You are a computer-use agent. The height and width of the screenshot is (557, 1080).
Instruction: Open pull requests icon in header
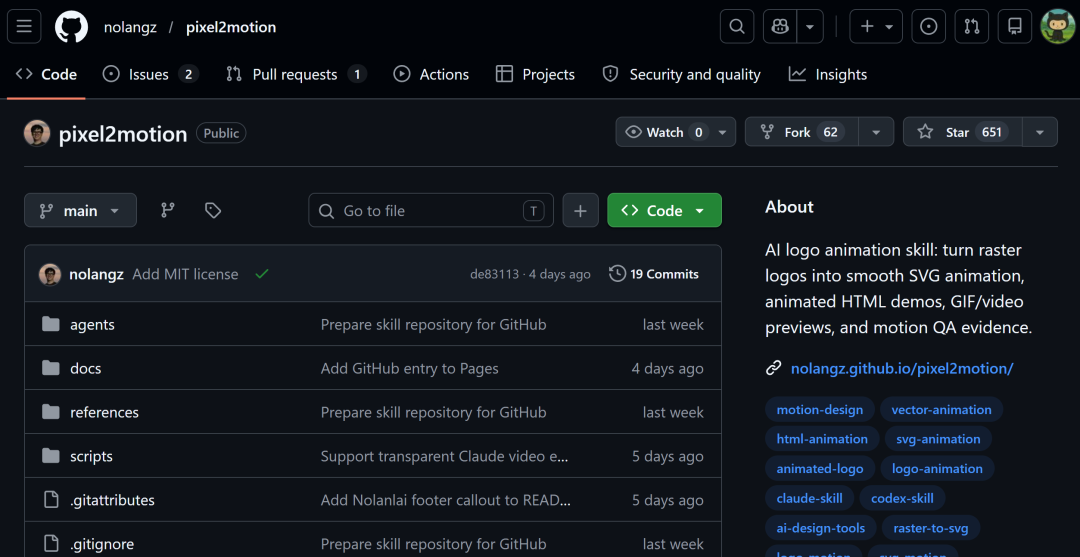tap(972, 27)
